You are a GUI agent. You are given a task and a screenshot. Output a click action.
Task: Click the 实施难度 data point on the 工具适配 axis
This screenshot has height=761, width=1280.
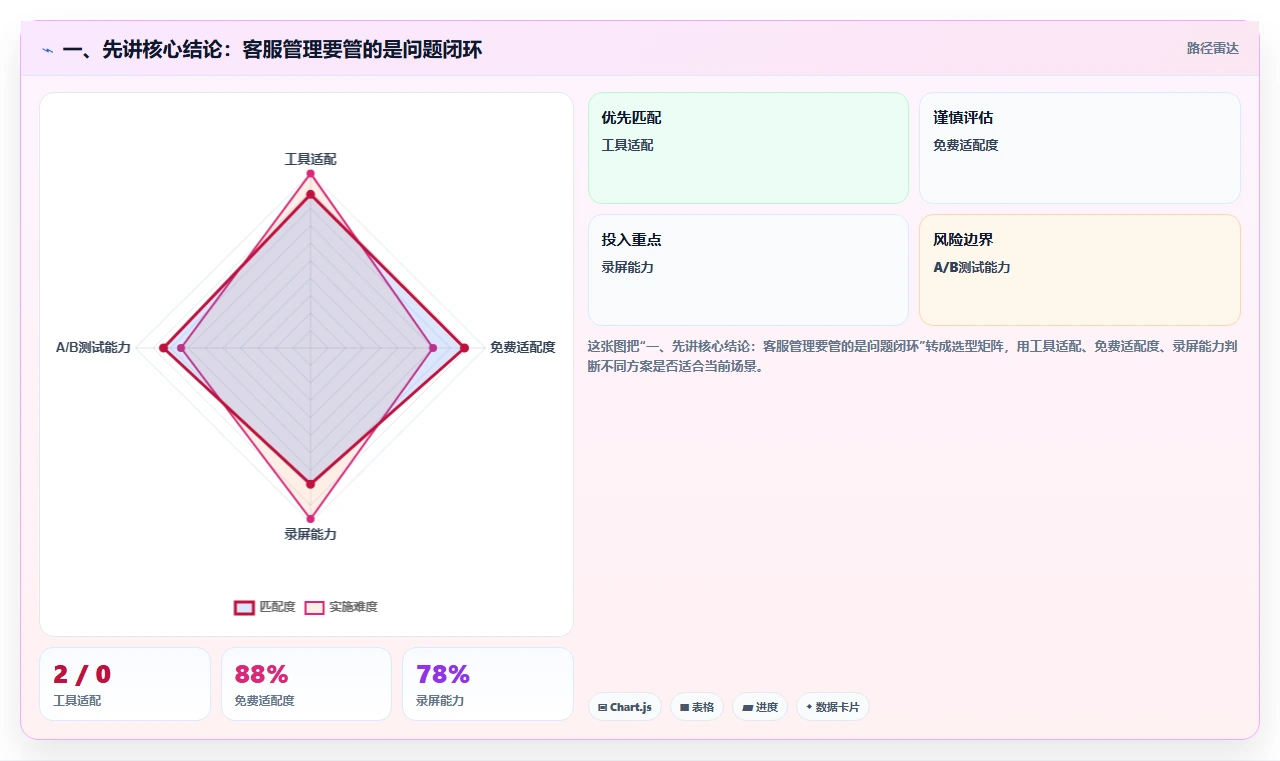[x=310, y=174]
